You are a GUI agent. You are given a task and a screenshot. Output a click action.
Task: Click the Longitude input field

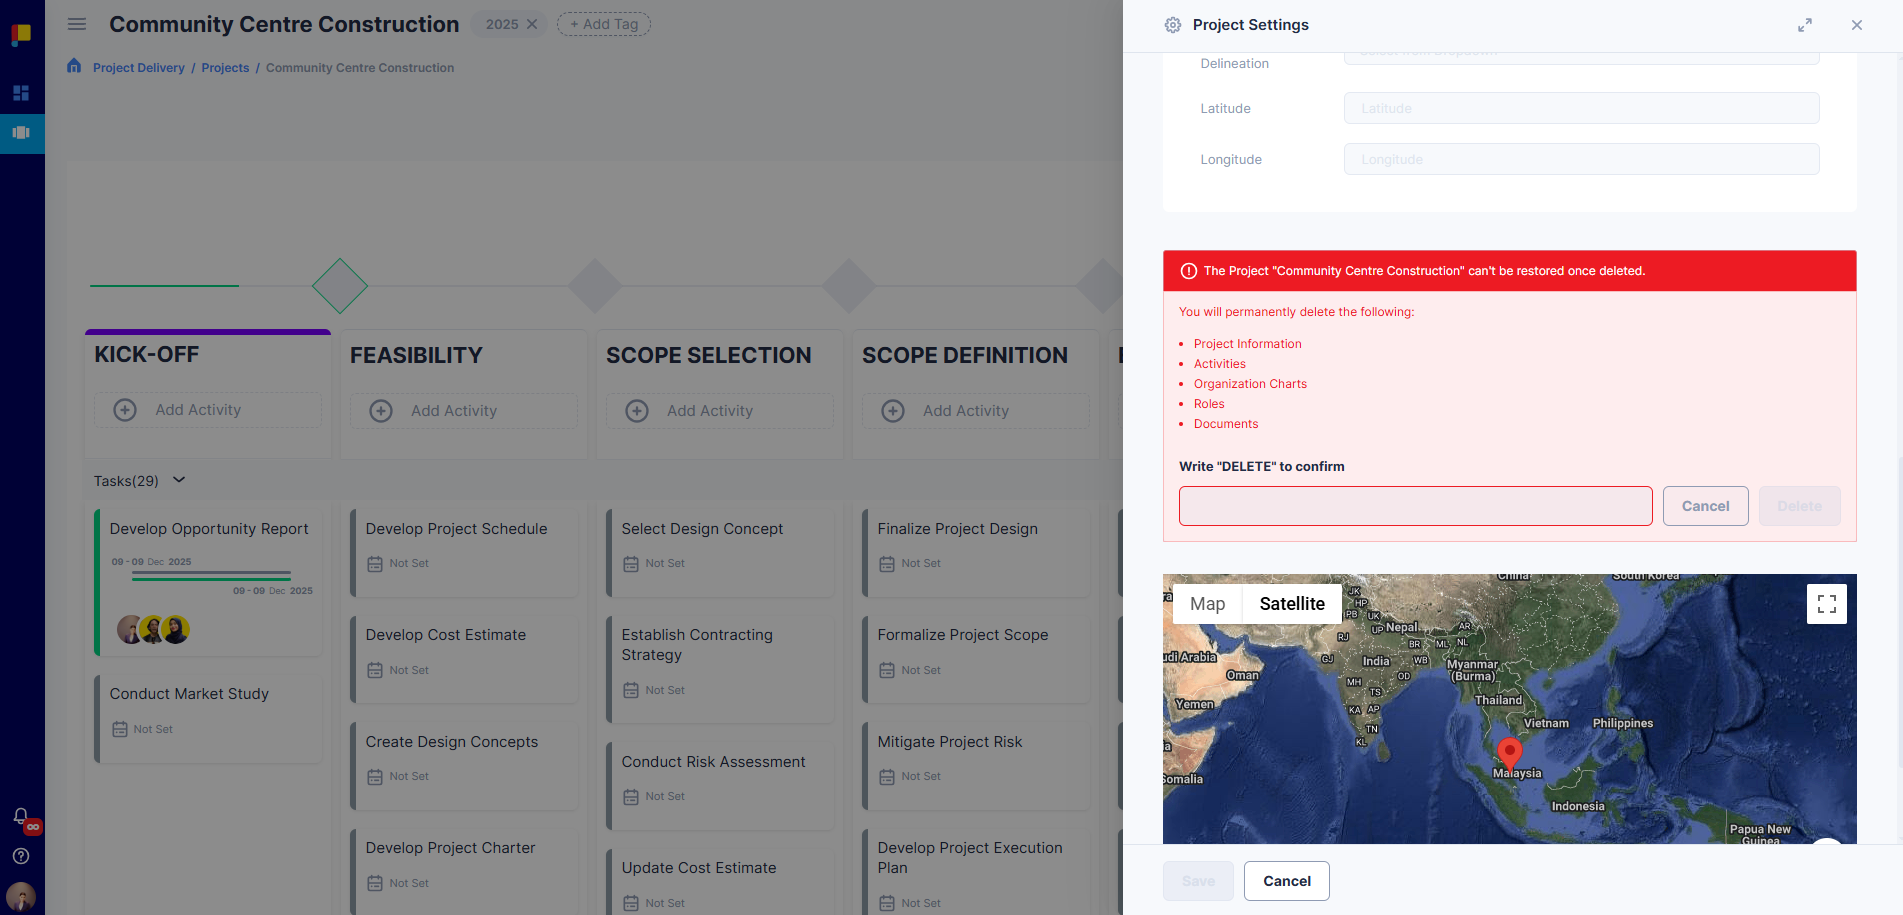coord(1581,159)
